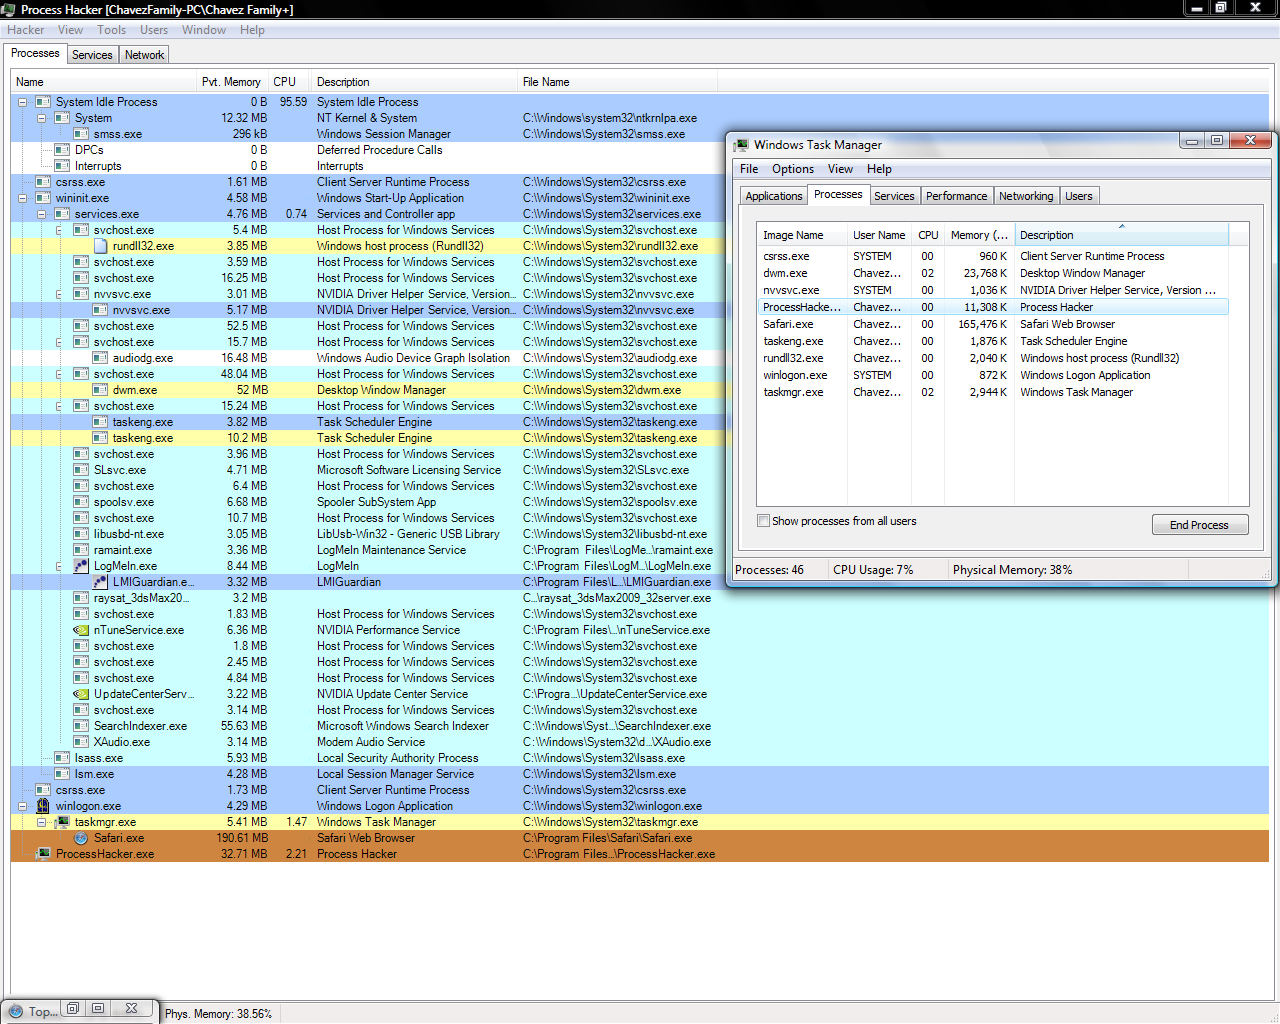Select the Interrupts row in the tree

(640, 166)
